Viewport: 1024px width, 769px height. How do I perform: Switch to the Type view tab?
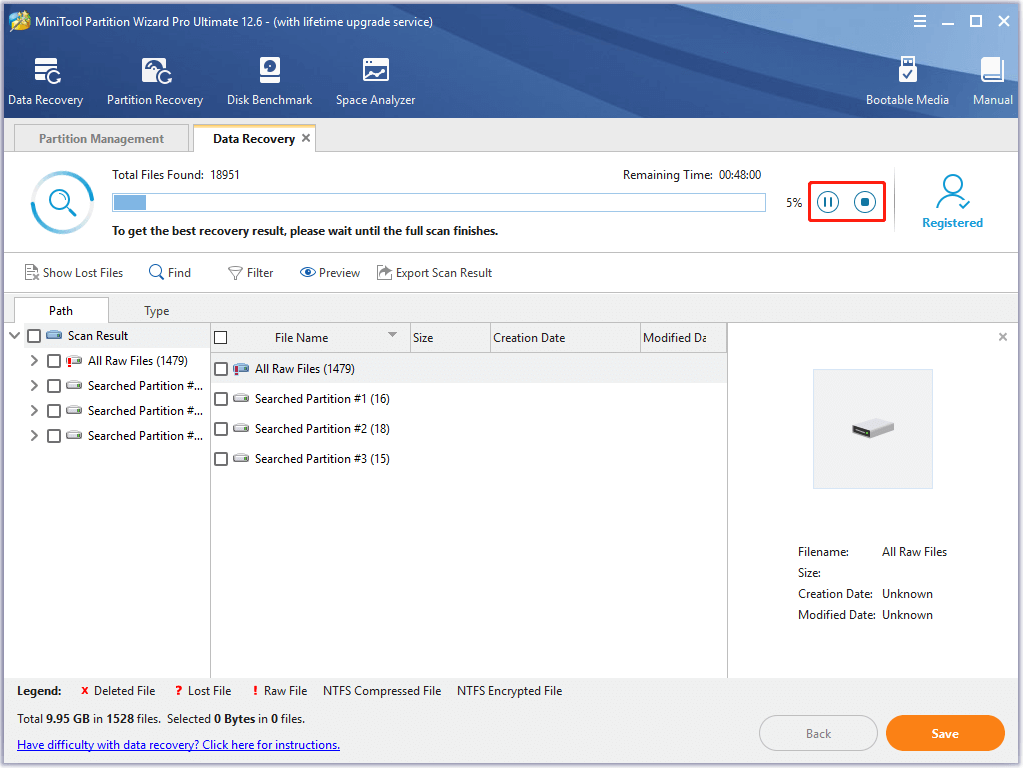tap(157, 311)
